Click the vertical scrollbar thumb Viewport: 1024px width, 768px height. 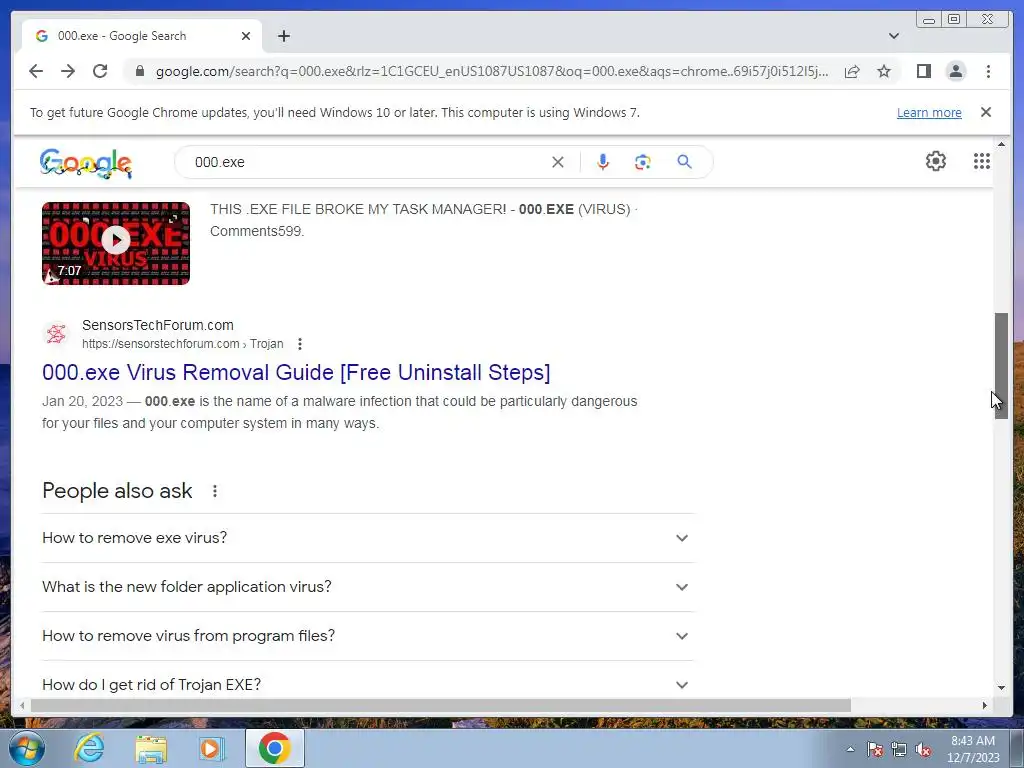click(x=1001, y=366)
